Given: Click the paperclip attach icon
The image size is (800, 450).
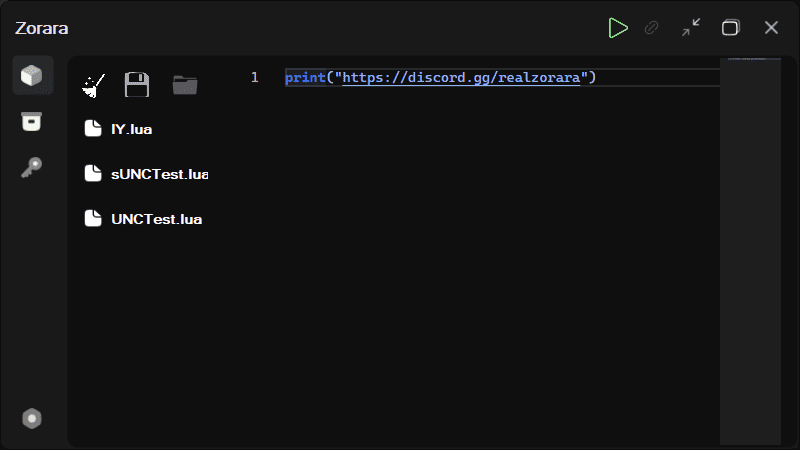Looking at the screenshot, I should (x=652, y=28).
